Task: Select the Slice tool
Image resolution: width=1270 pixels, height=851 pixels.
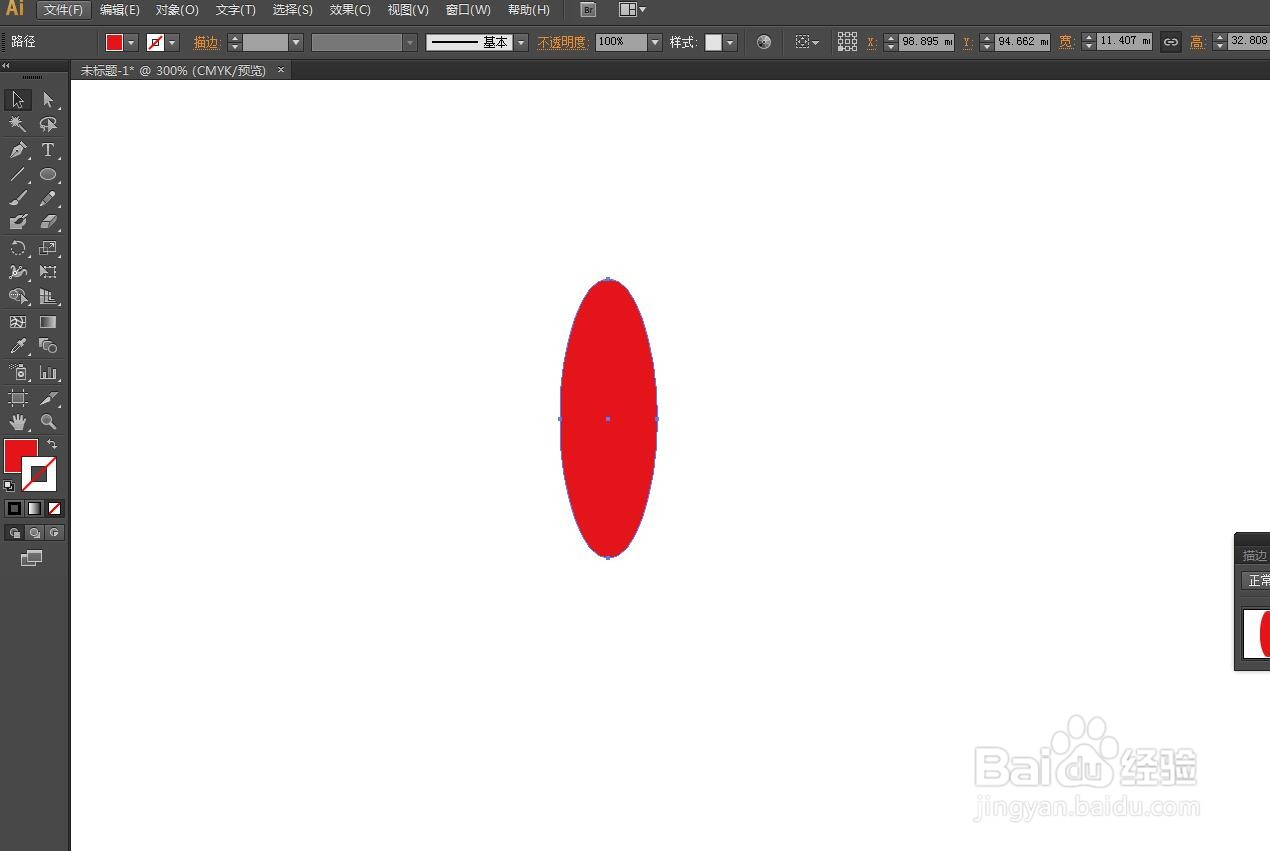Action: [48, 398]
